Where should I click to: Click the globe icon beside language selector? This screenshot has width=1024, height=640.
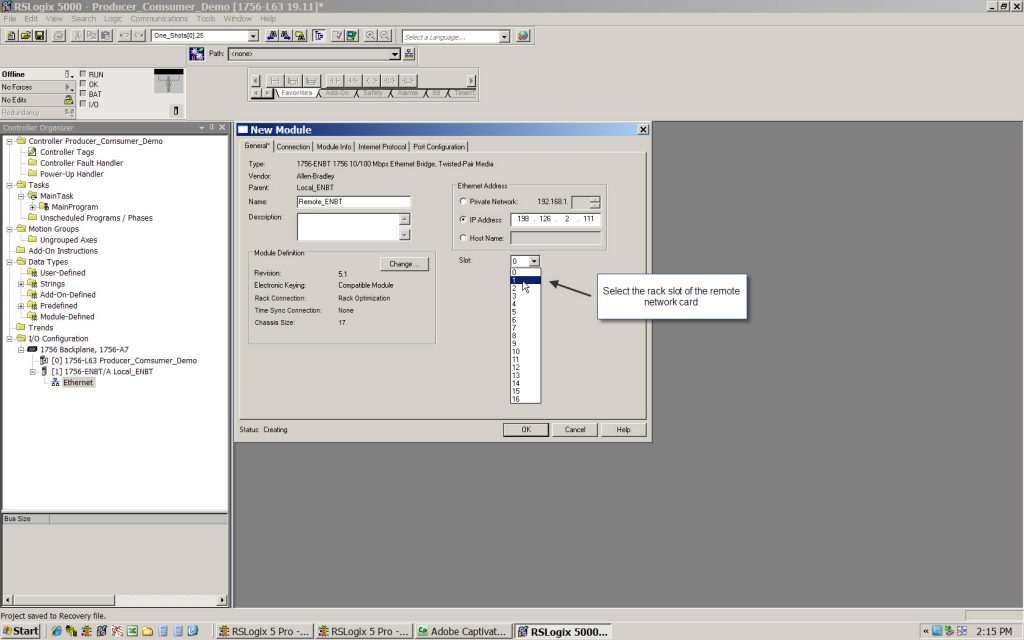(x=523, y=36)
